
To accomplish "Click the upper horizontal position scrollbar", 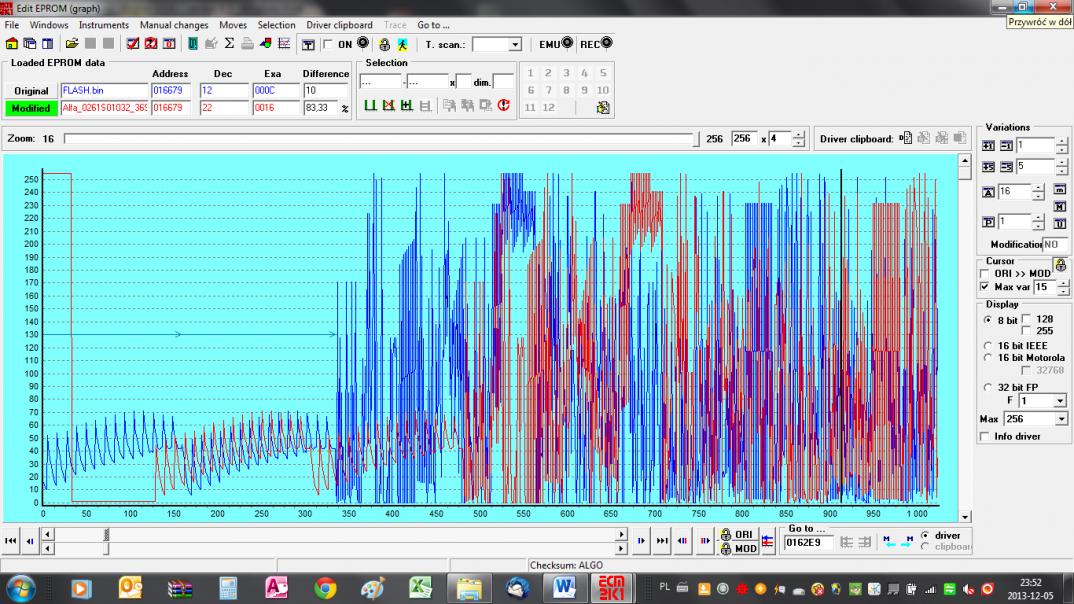I will (x=334, y=534).
